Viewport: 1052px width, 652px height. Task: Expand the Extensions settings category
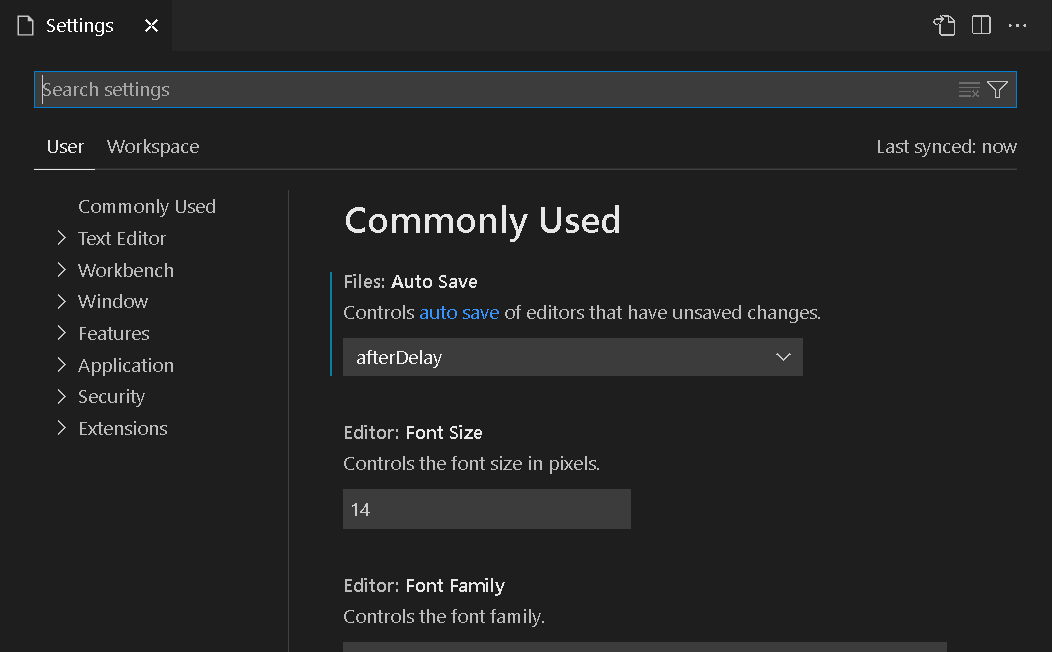[62, 428]
